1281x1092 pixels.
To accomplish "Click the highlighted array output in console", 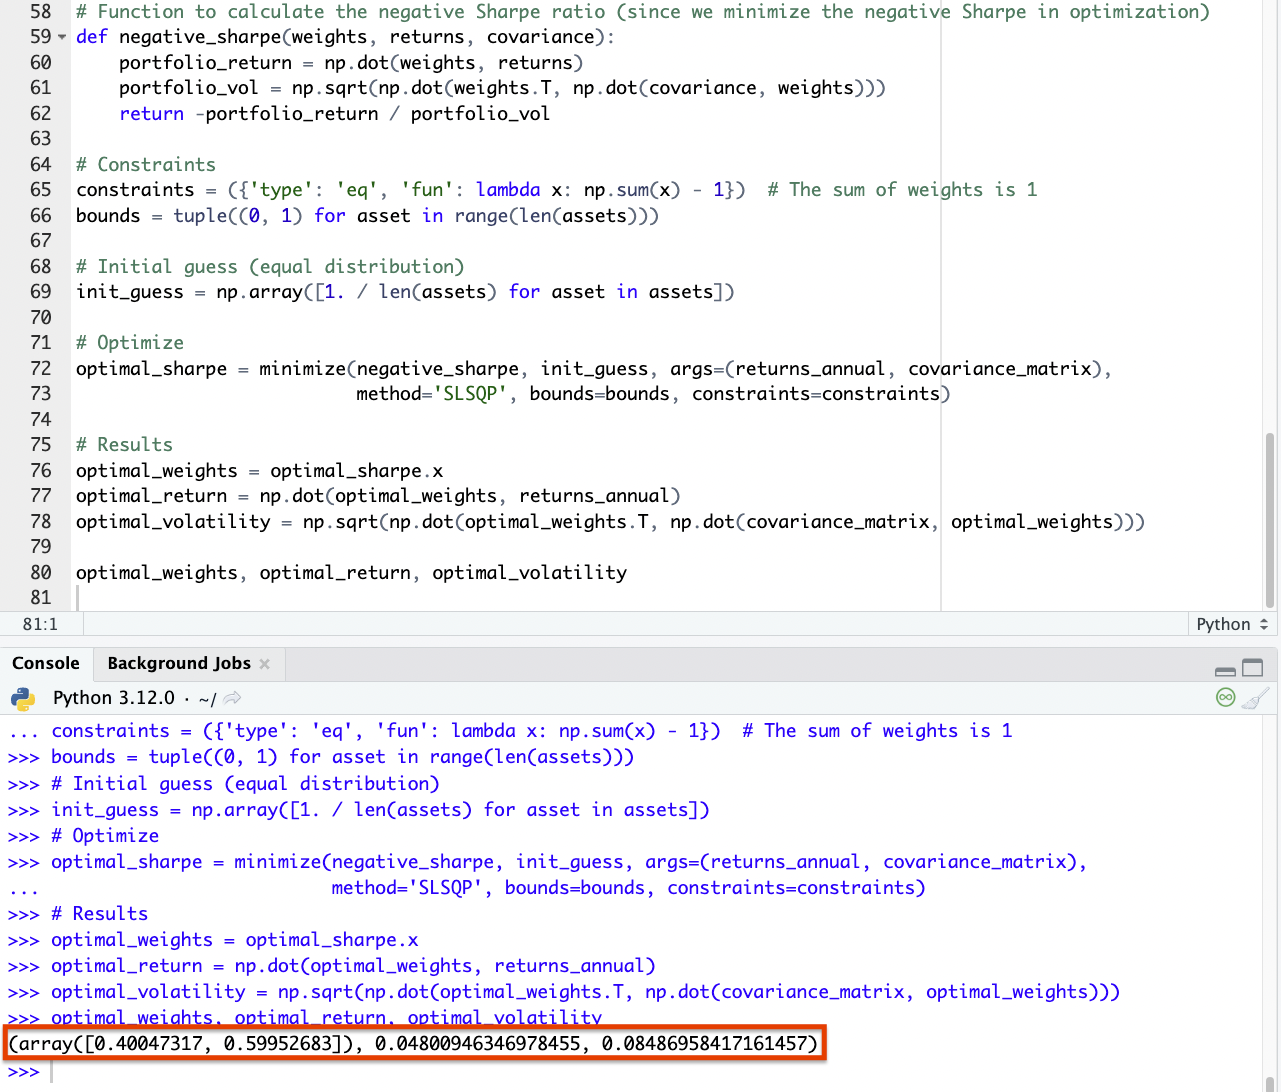I will point(414,1045).
